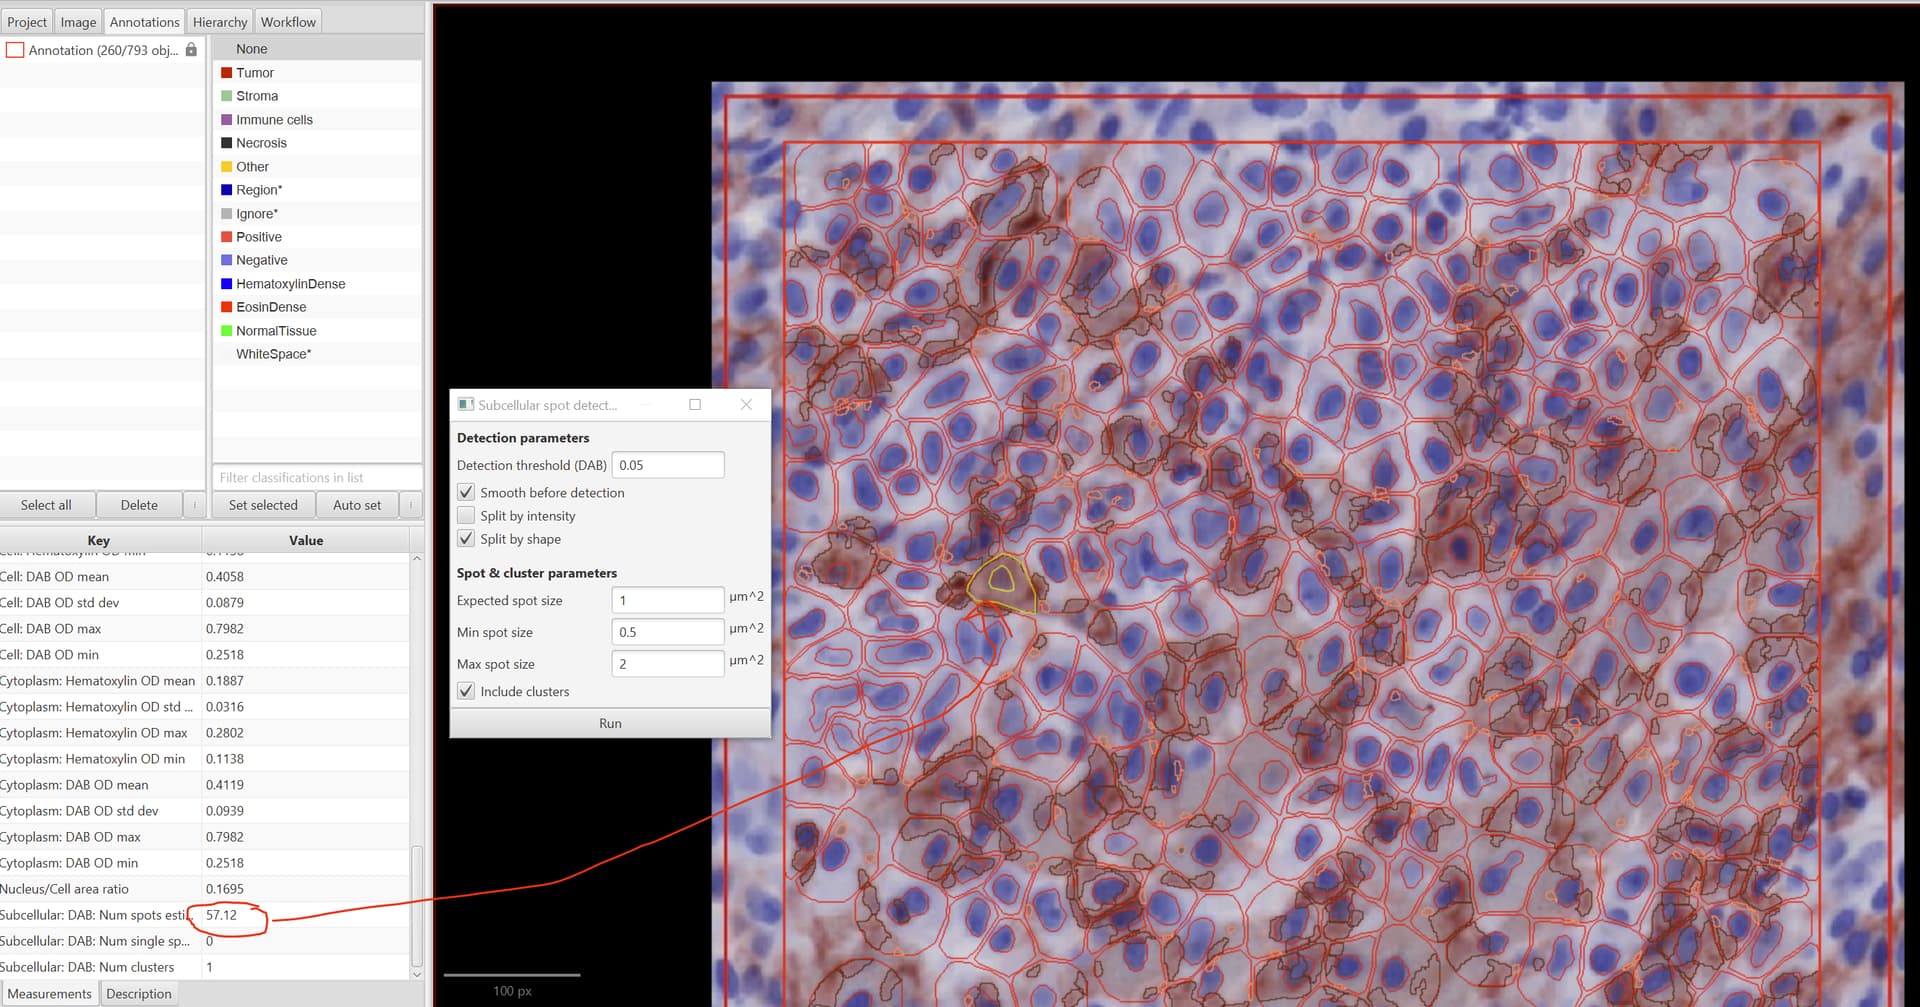The image size is (1920, 1007).
Task: Run the subcellular spot detection
Action: 610,722
